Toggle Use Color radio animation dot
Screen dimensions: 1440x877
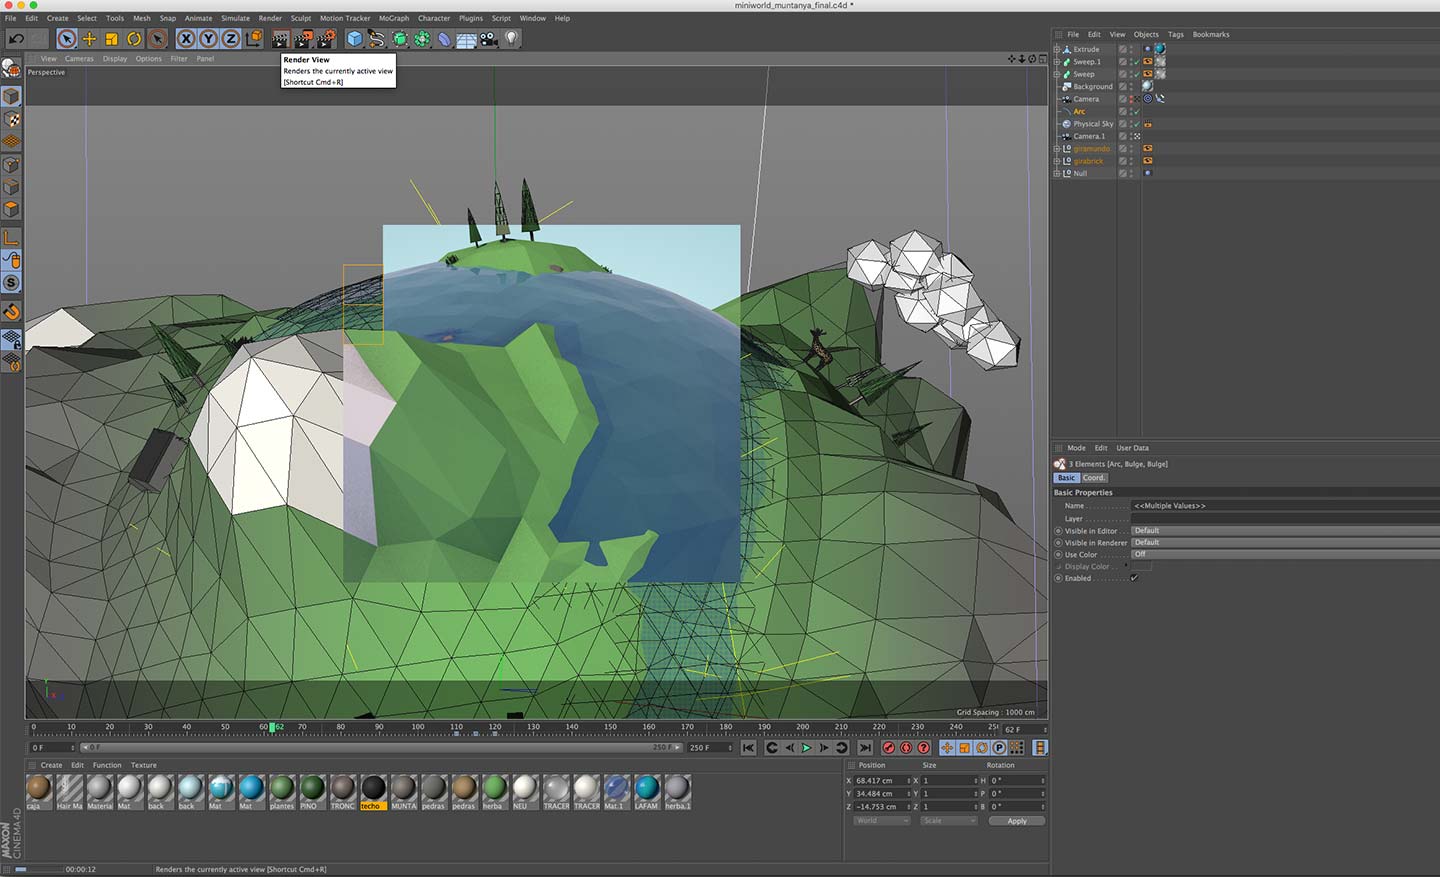click(1058, 554)
